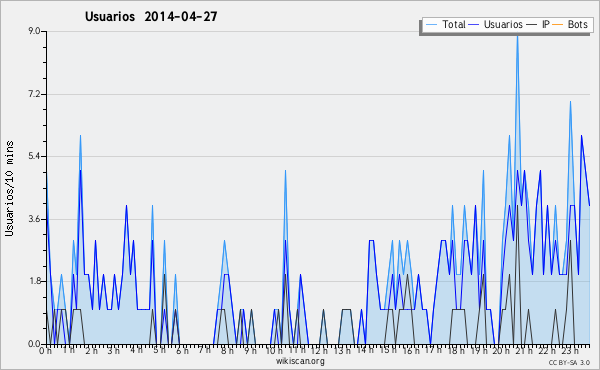Click the x-axis label "4 h"

pyautogui.click(x=137, y=350)
